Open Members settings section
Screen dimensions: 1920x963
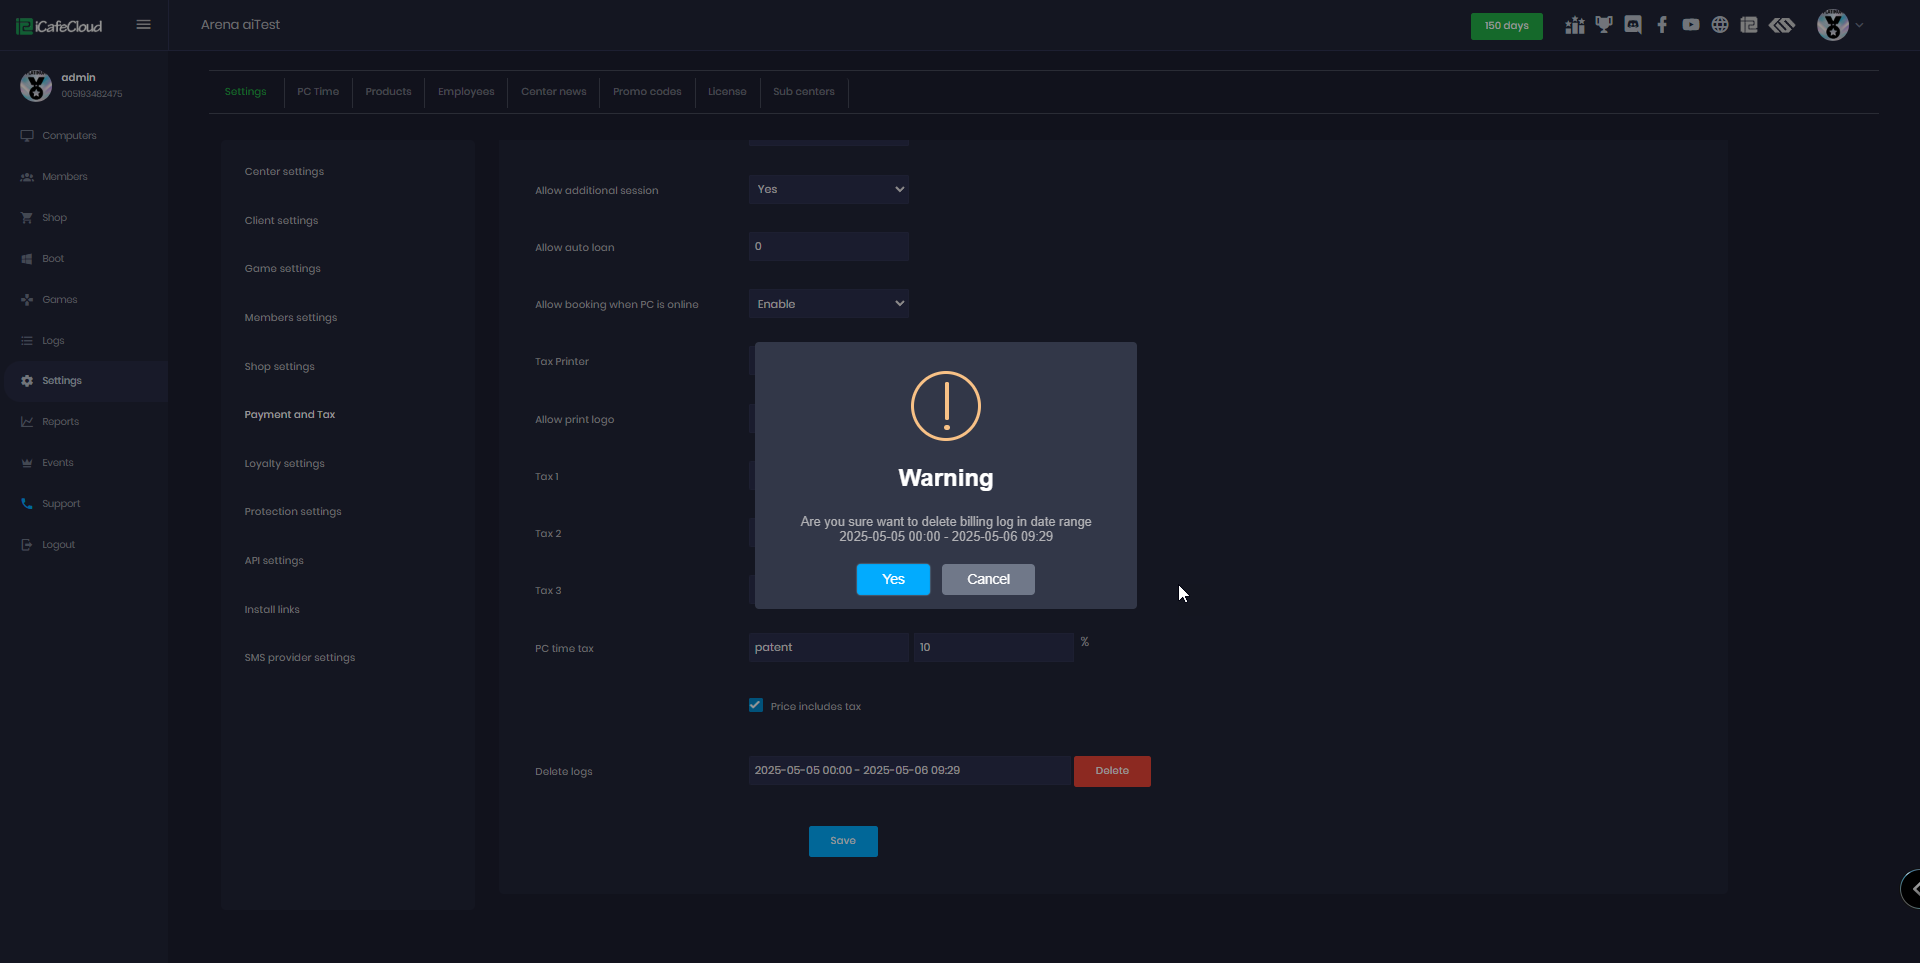(291, 318)
